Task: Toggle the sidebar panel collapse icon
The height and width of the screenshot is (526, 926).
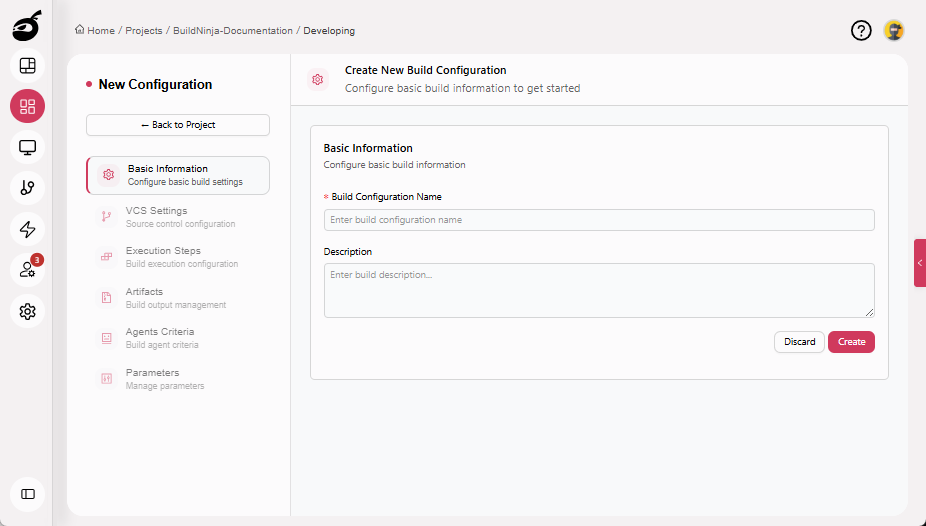Action: (x=27, y=494)
